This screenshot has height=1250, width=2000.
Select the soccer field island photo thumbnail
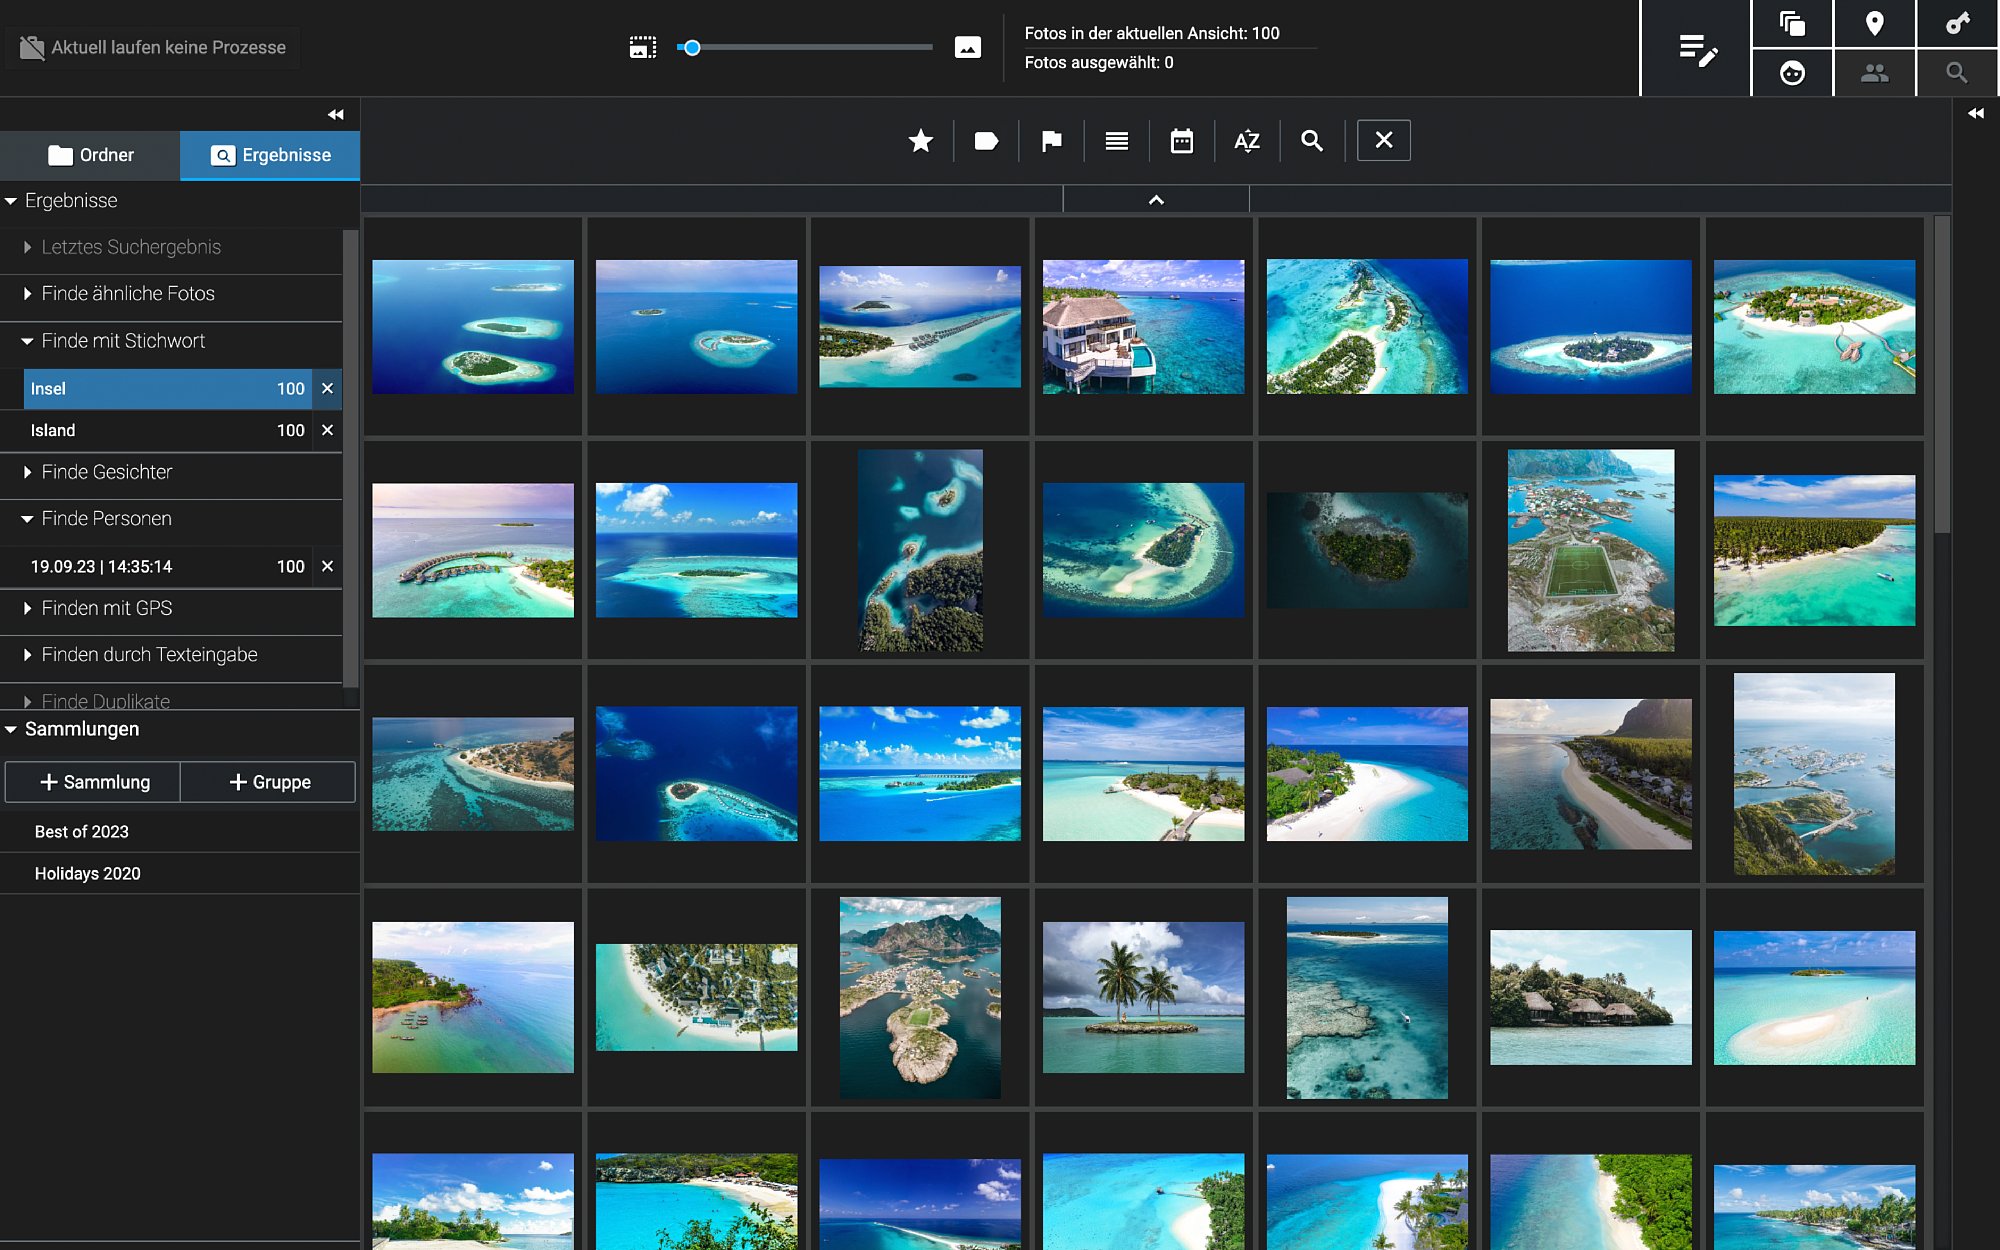pyautogui.click(x=1591, y=551)
